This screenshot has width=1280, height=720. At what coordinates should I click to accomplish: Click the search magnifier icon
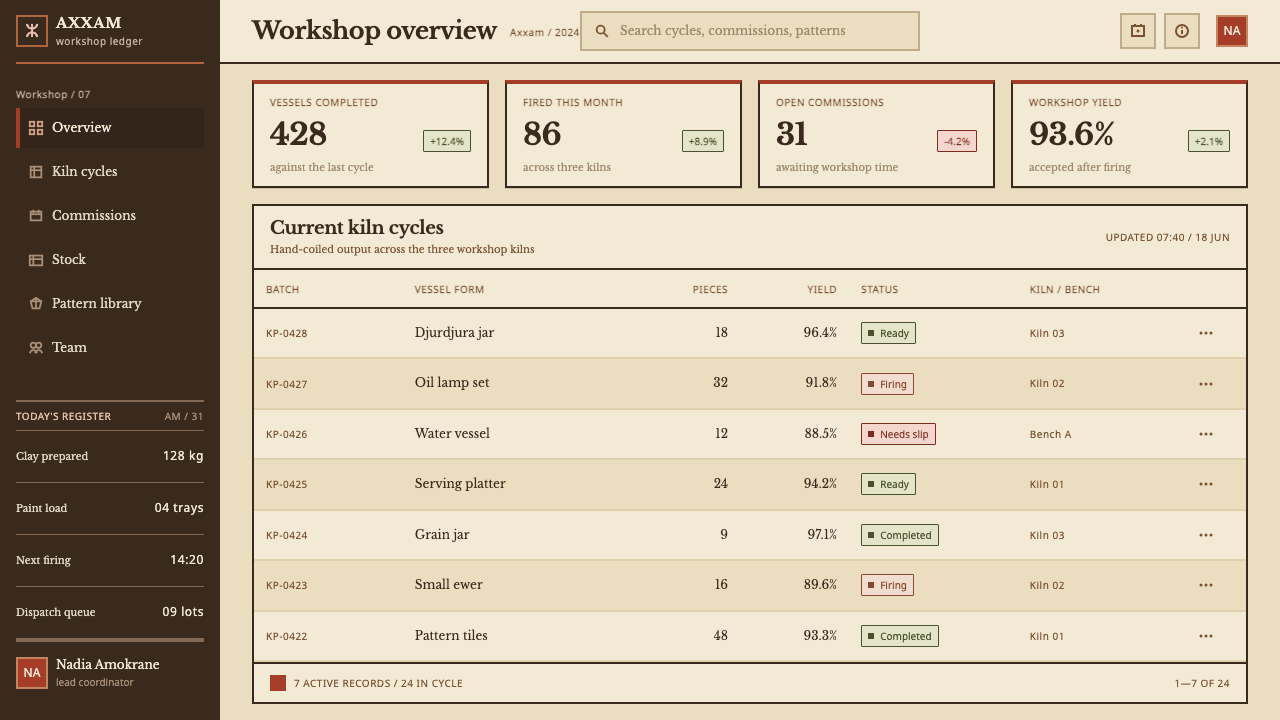(x=602, y=31)
